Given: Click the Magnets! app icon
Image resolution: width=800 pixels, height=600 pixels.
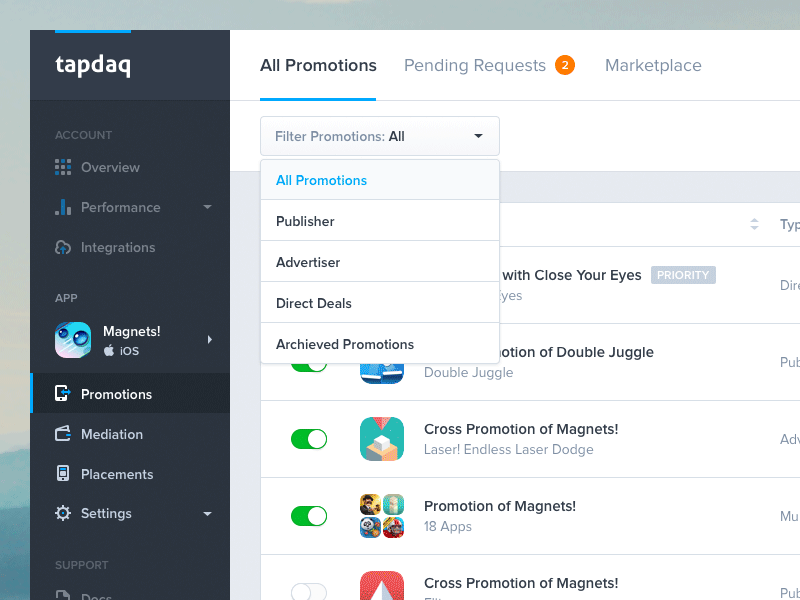Looking at the screenshot, I should [72, 339].
